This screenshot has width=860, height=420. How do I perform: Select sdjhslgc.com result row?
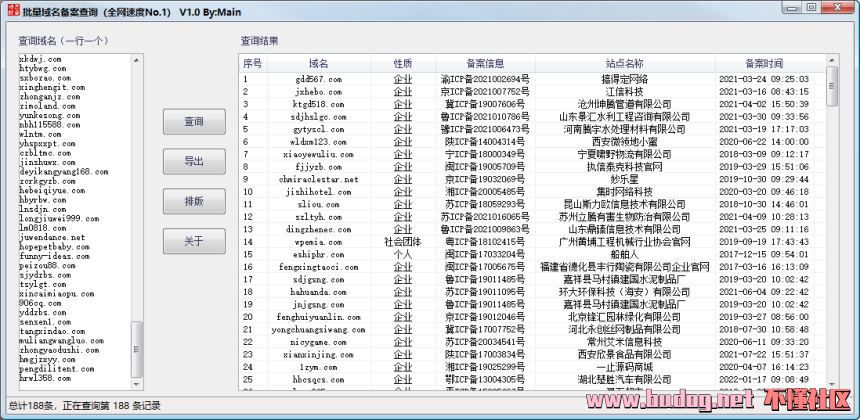(x=531, y=117)
